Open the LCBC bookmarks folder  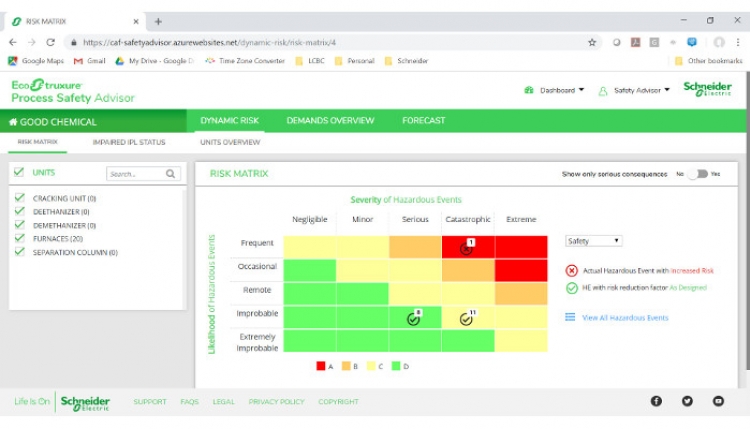(x=310, y=61)
